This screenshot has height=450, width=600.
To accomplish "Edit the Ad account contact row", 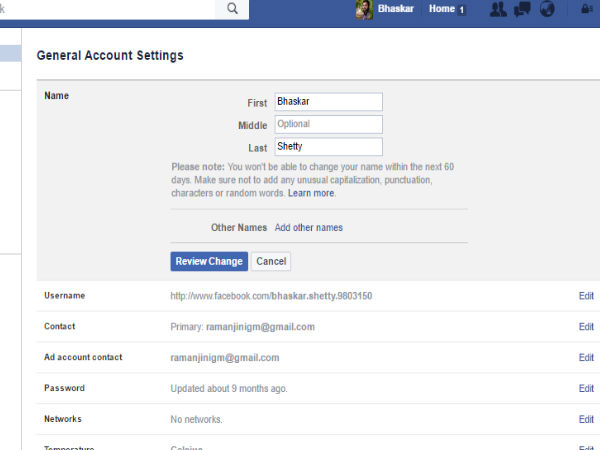I will (x=586, y=357).
